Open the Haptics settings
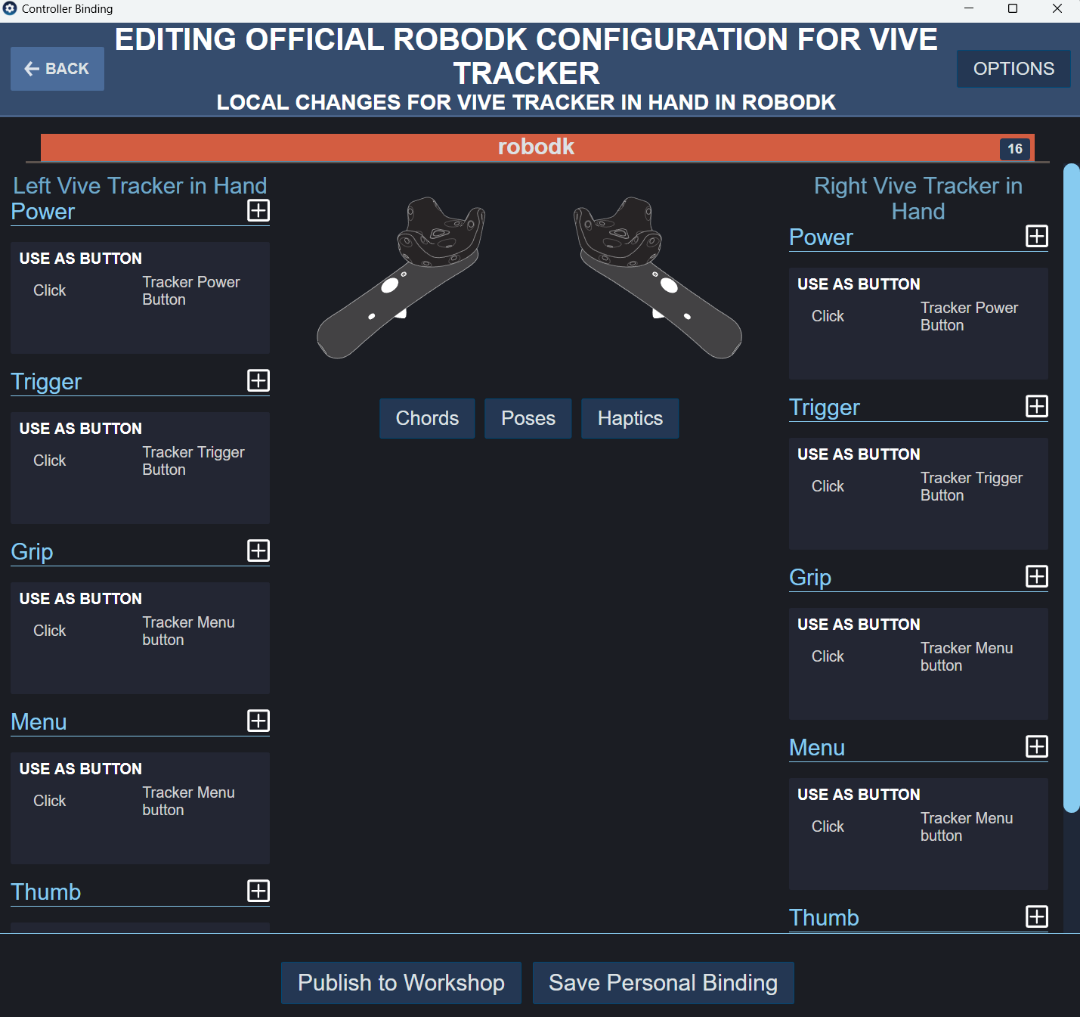1080x1017 pixels. [x=630, y=419]
